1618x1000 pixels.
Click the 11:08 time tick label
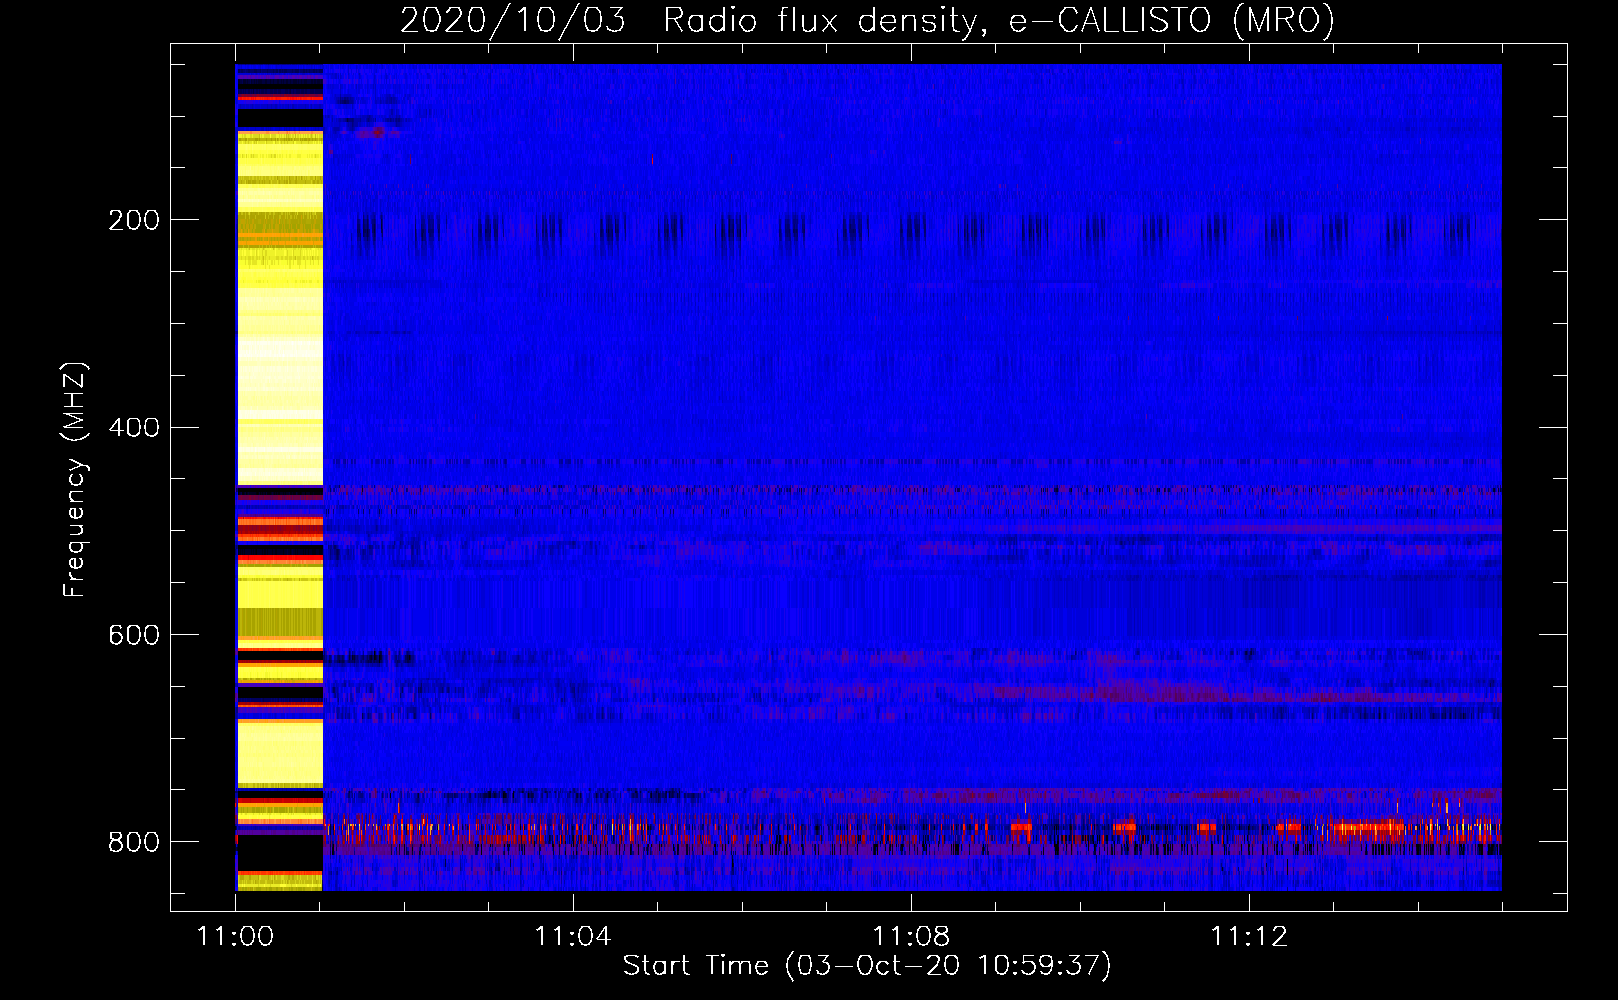coord(911,937)
